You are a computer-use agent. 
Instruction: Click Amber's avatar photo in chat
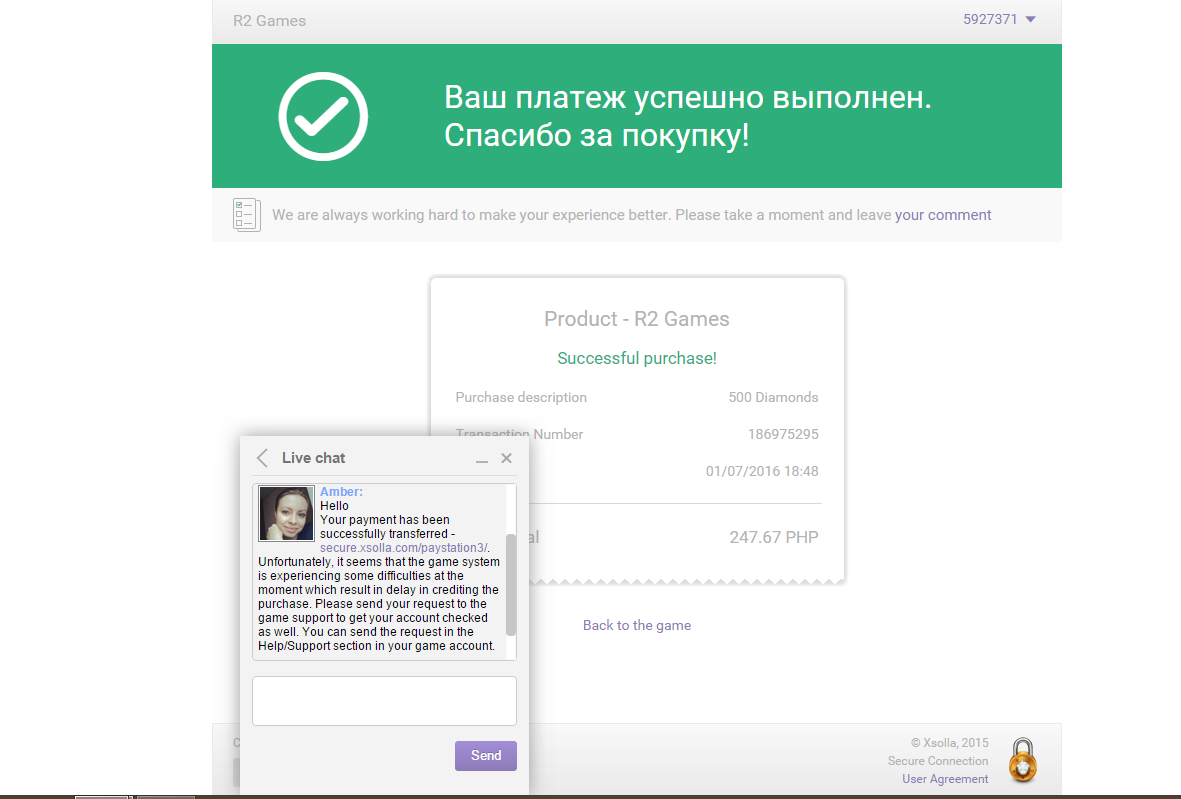tap(286, 513)
